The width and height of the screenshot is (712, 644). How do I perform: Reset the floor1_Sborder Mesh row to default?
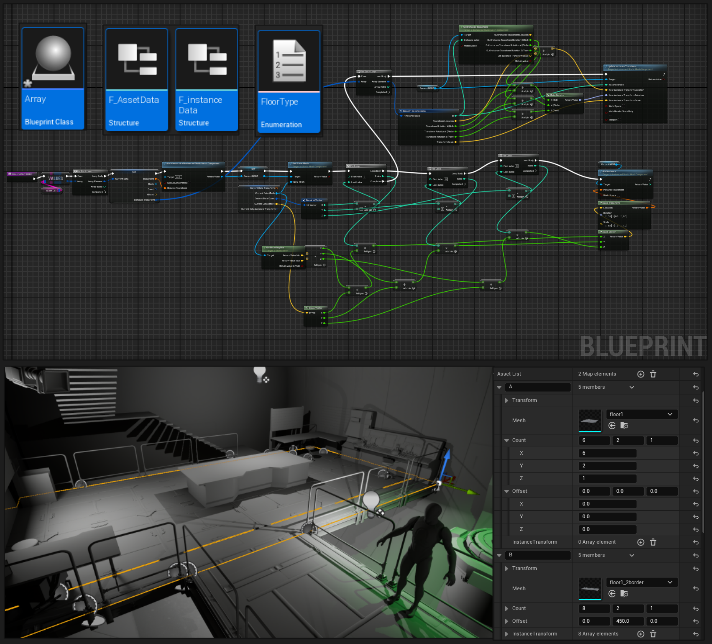click(x=696, y=589)
